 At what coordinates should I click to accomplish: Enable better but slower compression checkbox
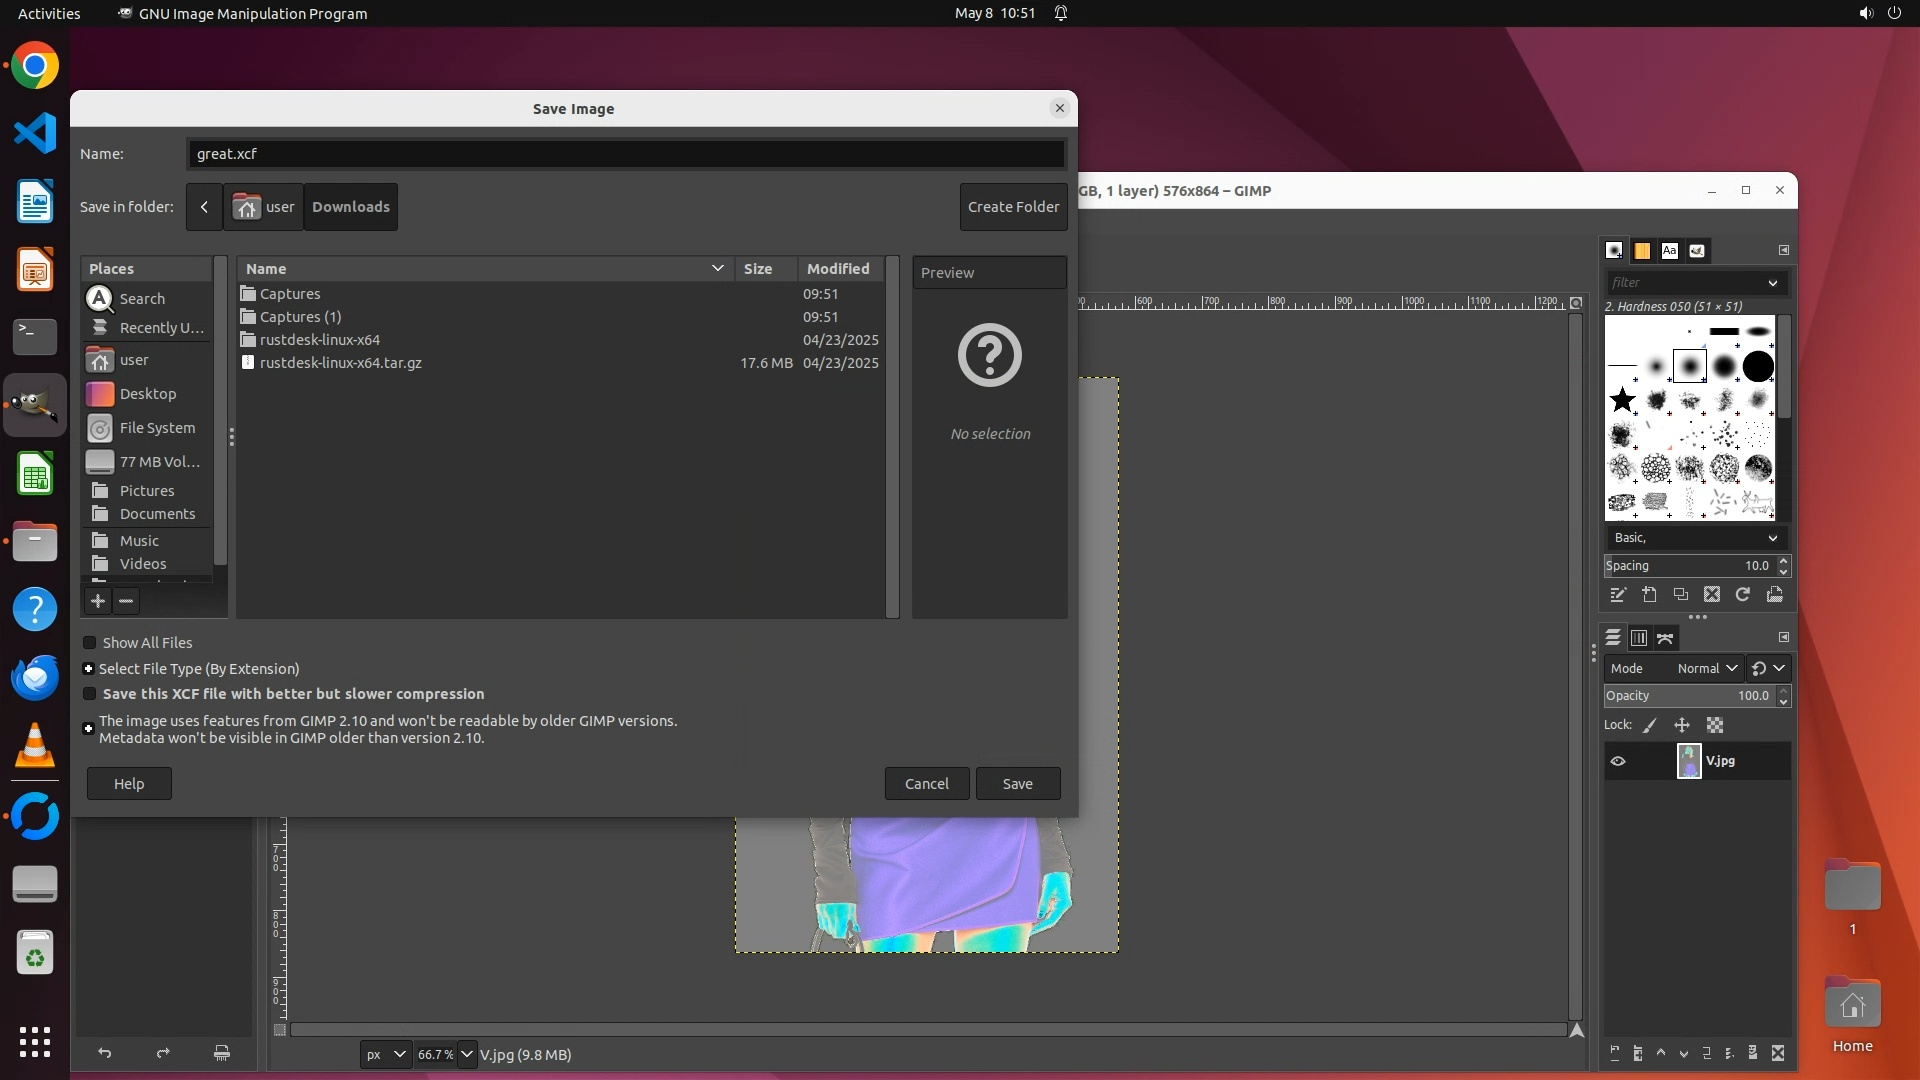(x=90, y=694)
